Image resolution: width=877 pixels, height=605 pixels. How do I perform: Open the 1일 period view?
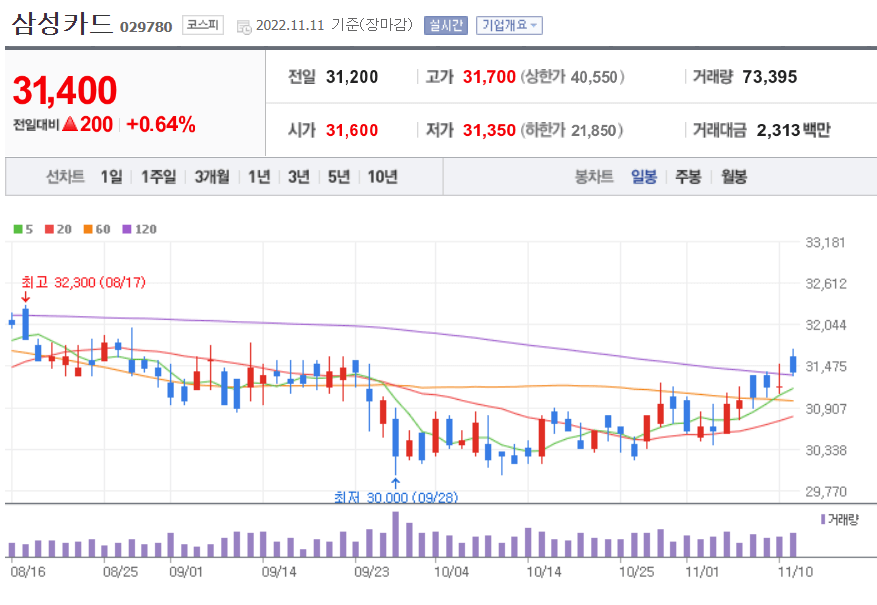[108, 176]
